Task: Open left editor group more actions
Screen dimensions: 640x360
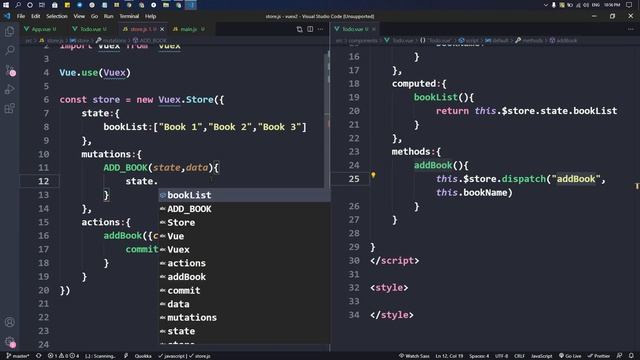Action: tap(321, 29)
